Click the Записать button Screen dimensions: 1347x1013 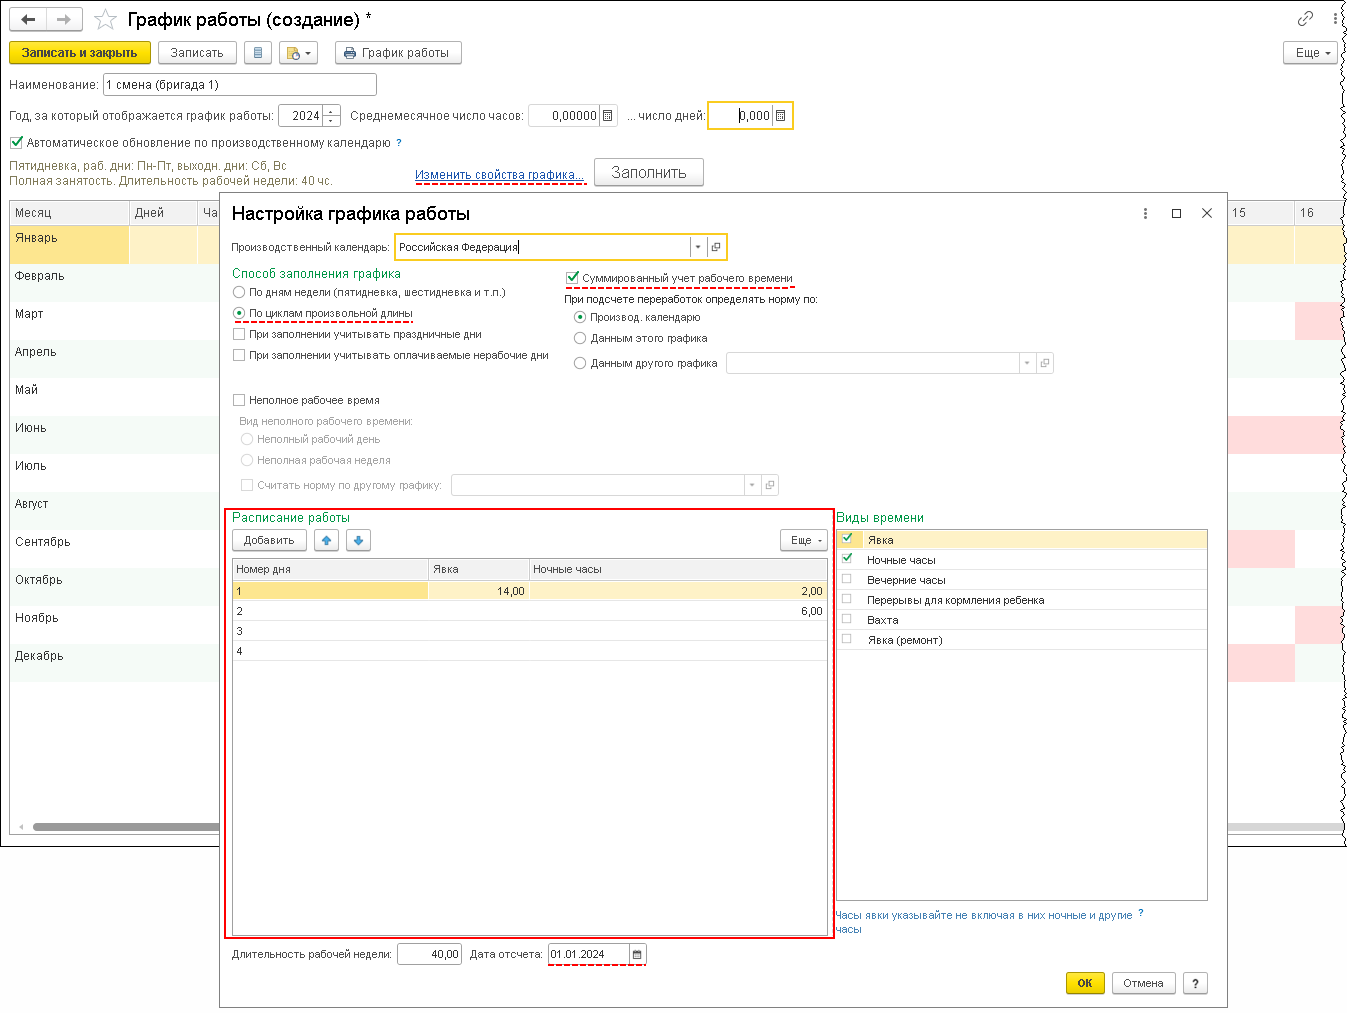point(197,53)
